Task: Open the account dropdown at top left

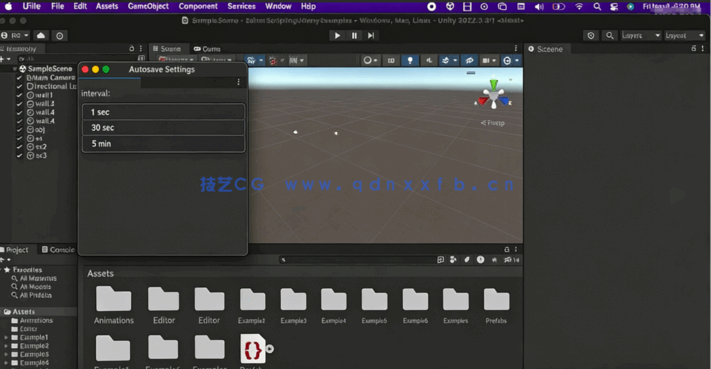Action: pyautogui.click(x=15, y=35)
